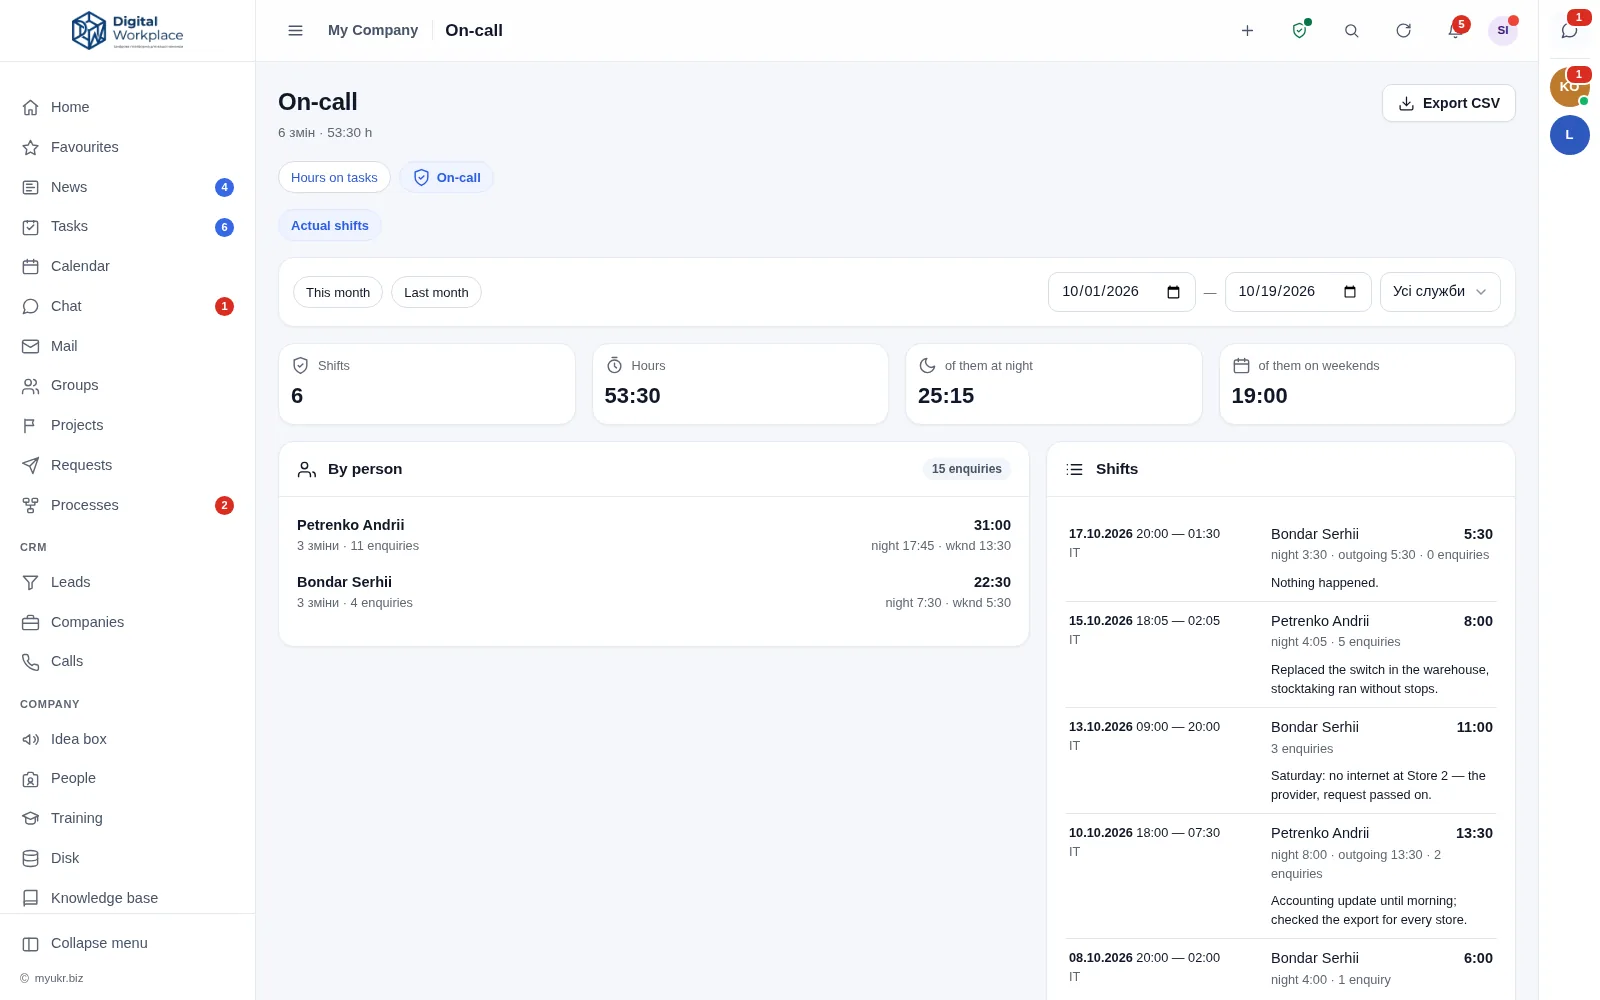This screenshot has width=1600, height=1000.
Task: Expand the Усі служби services dropdown
Action: [x=1440, y=292]
